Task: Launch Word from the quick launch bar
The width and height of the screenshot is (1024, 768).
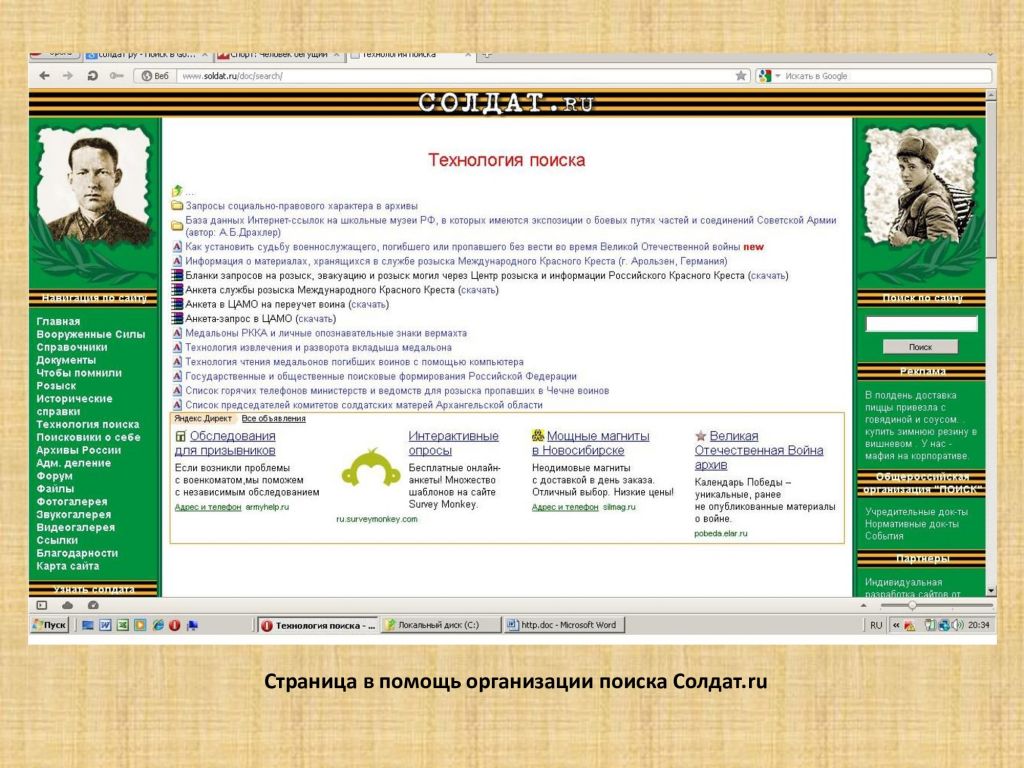Action: (x=105, y=625)
